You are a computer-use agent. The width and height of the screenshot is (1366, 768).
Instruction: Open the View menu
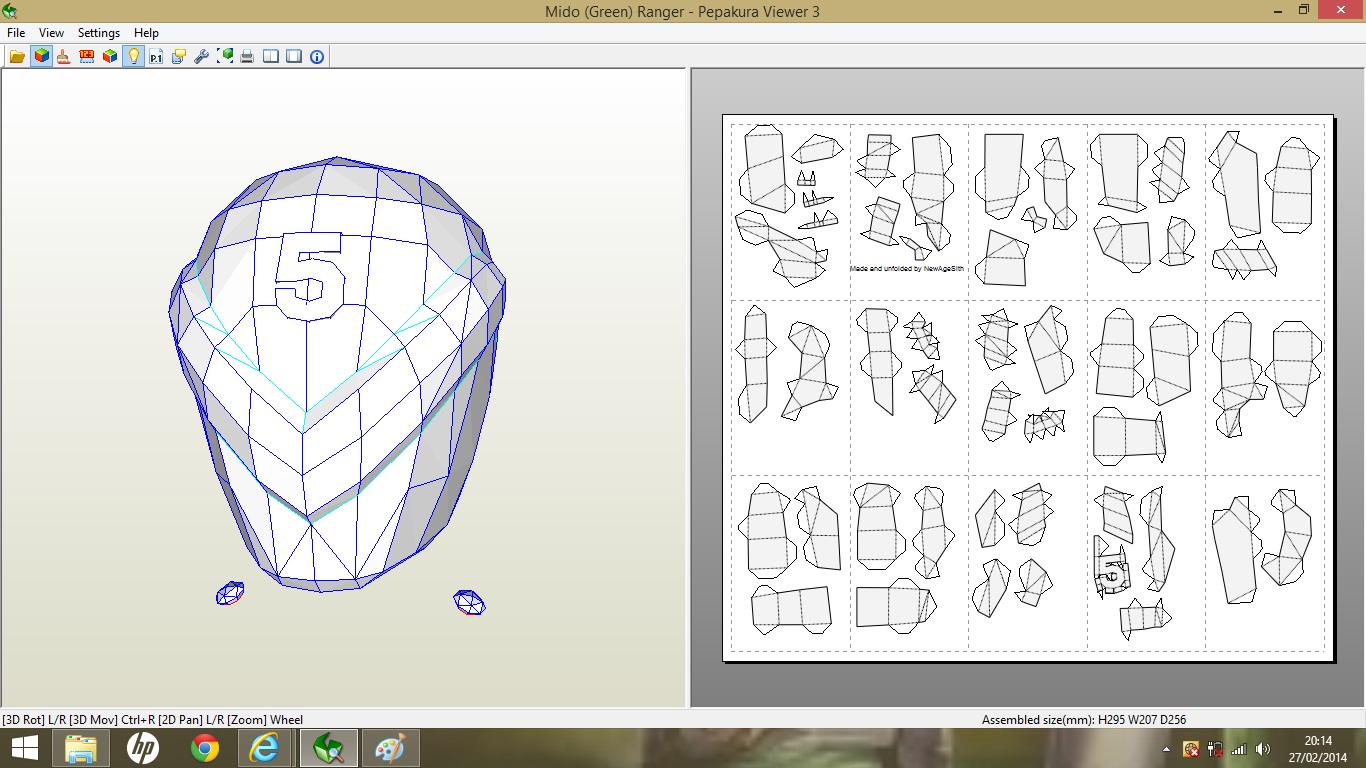[51, 33]
